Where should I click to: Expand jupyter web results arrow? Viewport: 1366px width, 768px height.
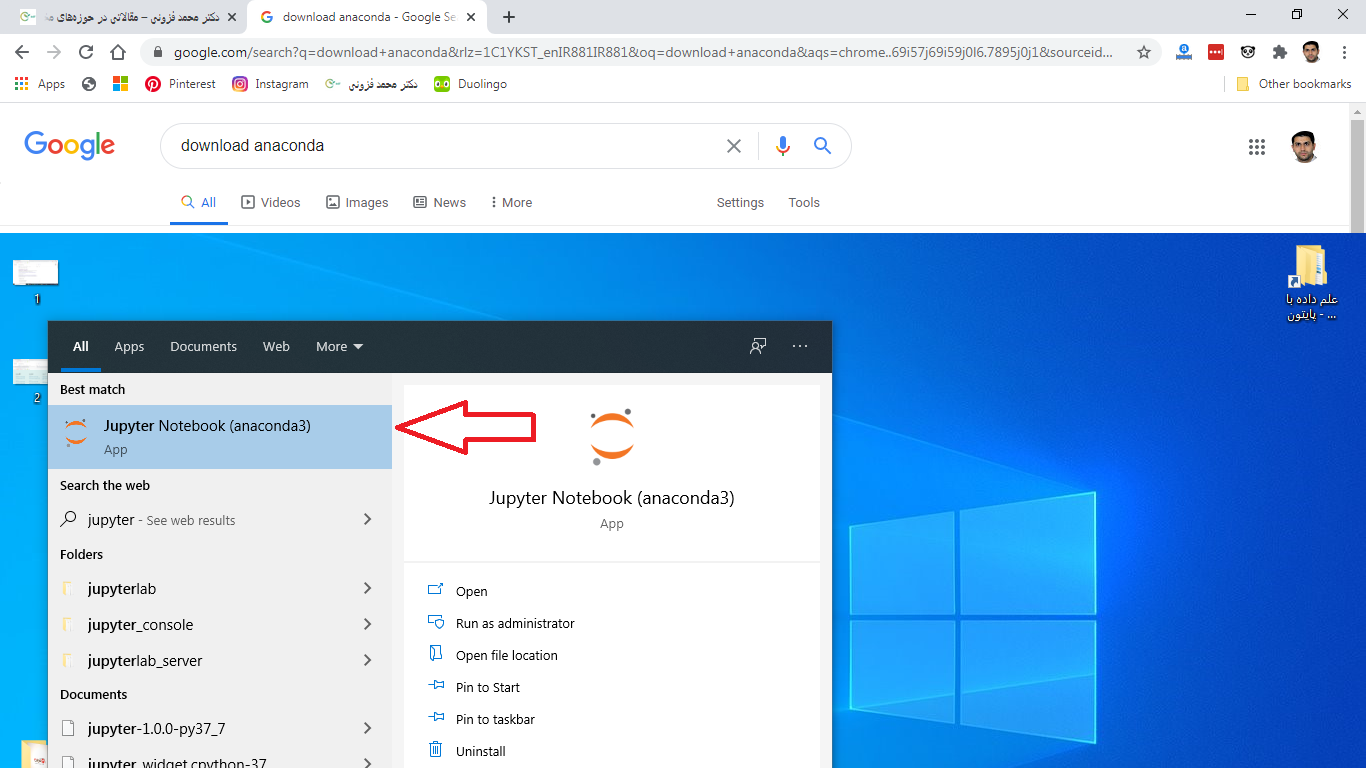368,519
